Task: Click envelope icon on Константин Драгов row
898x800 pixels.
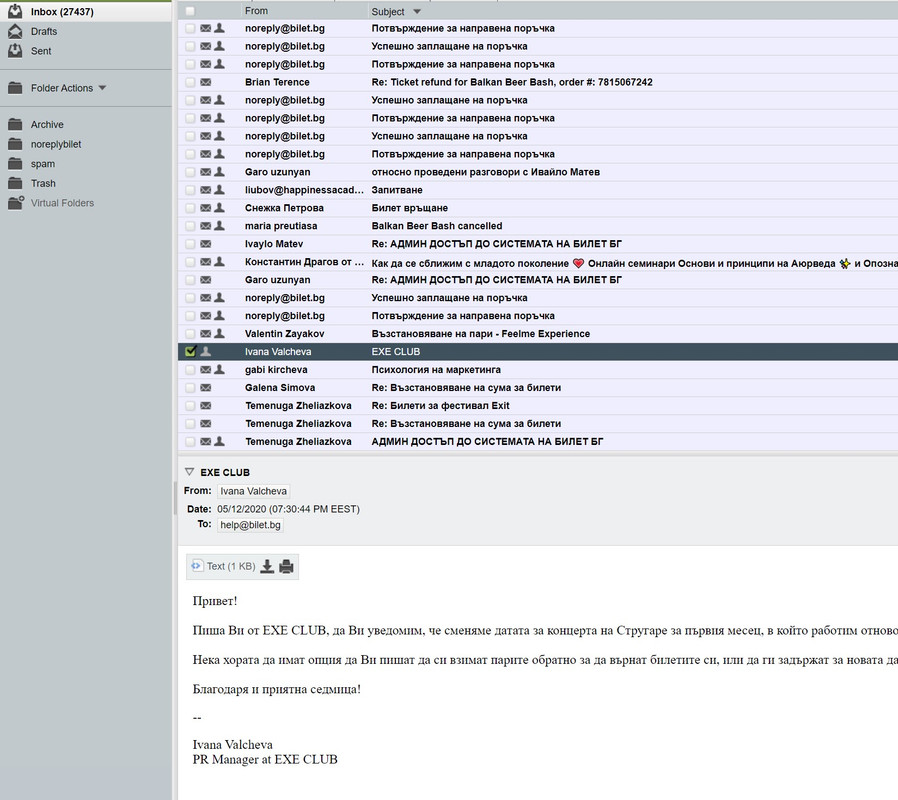Action: point(206,262)
